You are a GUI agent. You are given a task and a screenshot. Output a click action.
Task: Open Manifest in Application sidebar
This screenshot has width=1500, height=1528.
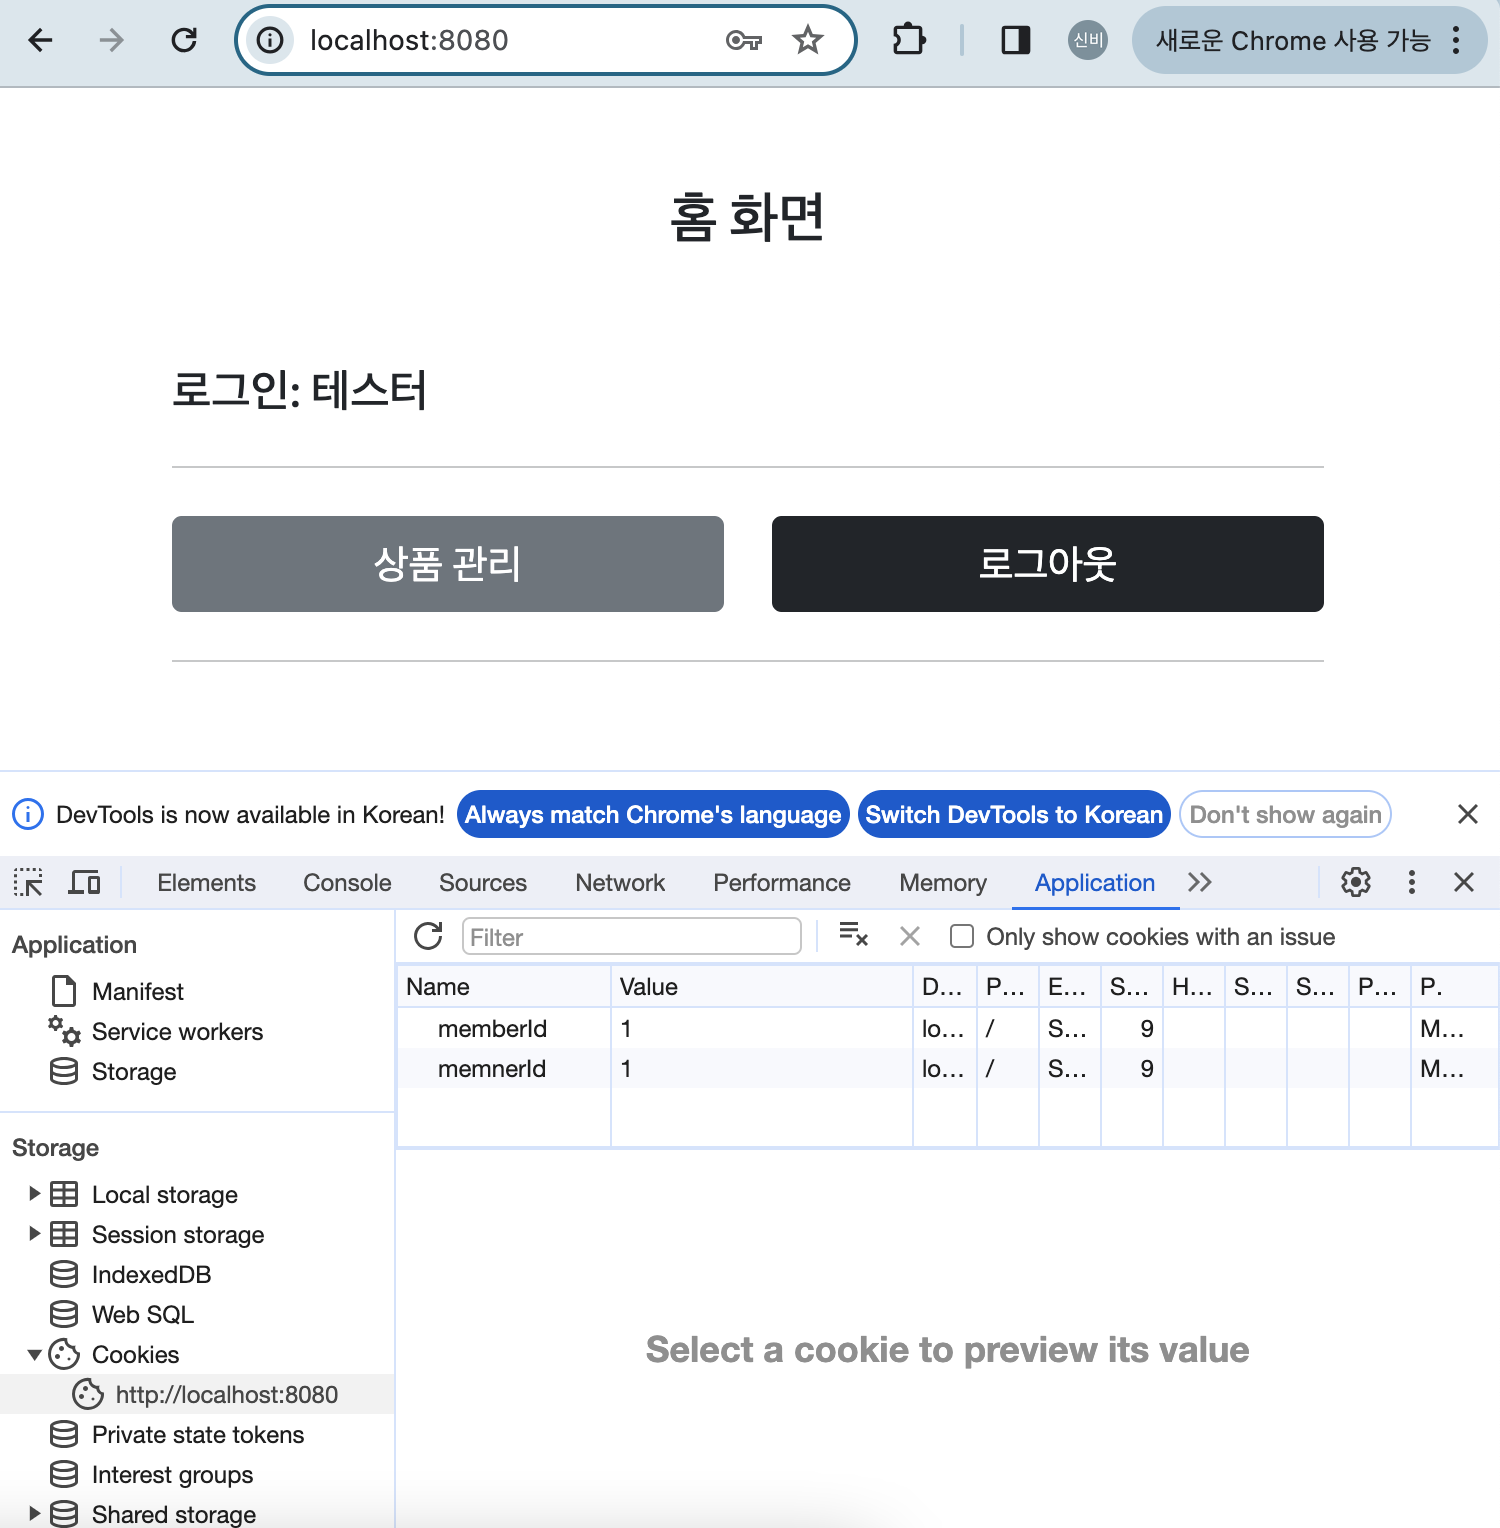click(138, 992)
